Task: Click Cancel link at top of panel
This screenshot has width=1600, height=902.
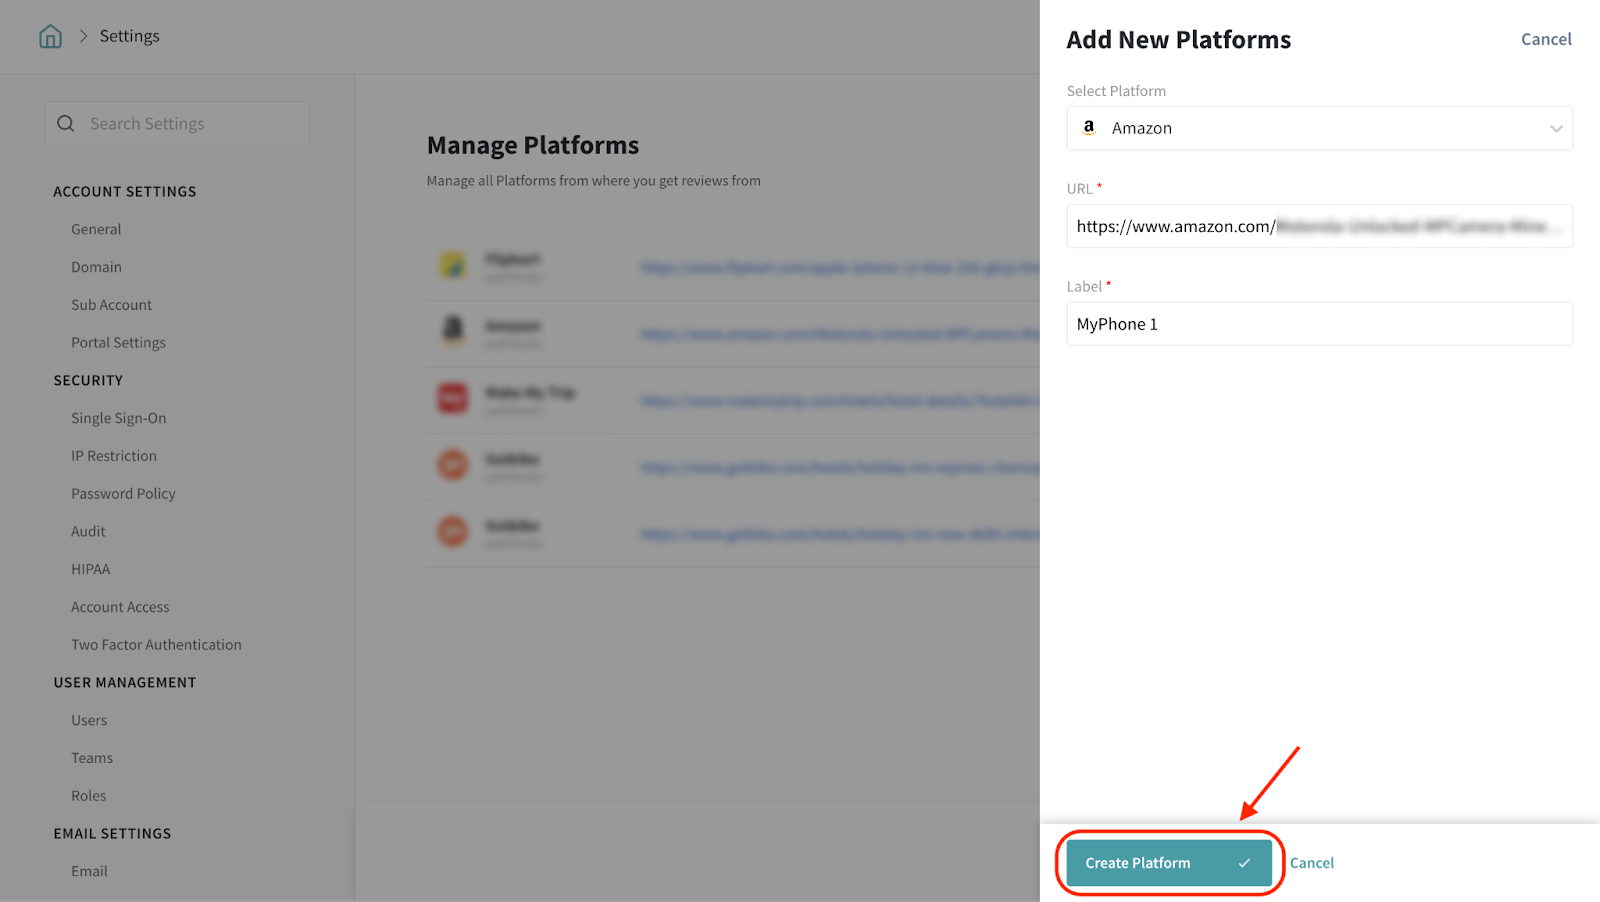Action: [x=1545, y=40]
